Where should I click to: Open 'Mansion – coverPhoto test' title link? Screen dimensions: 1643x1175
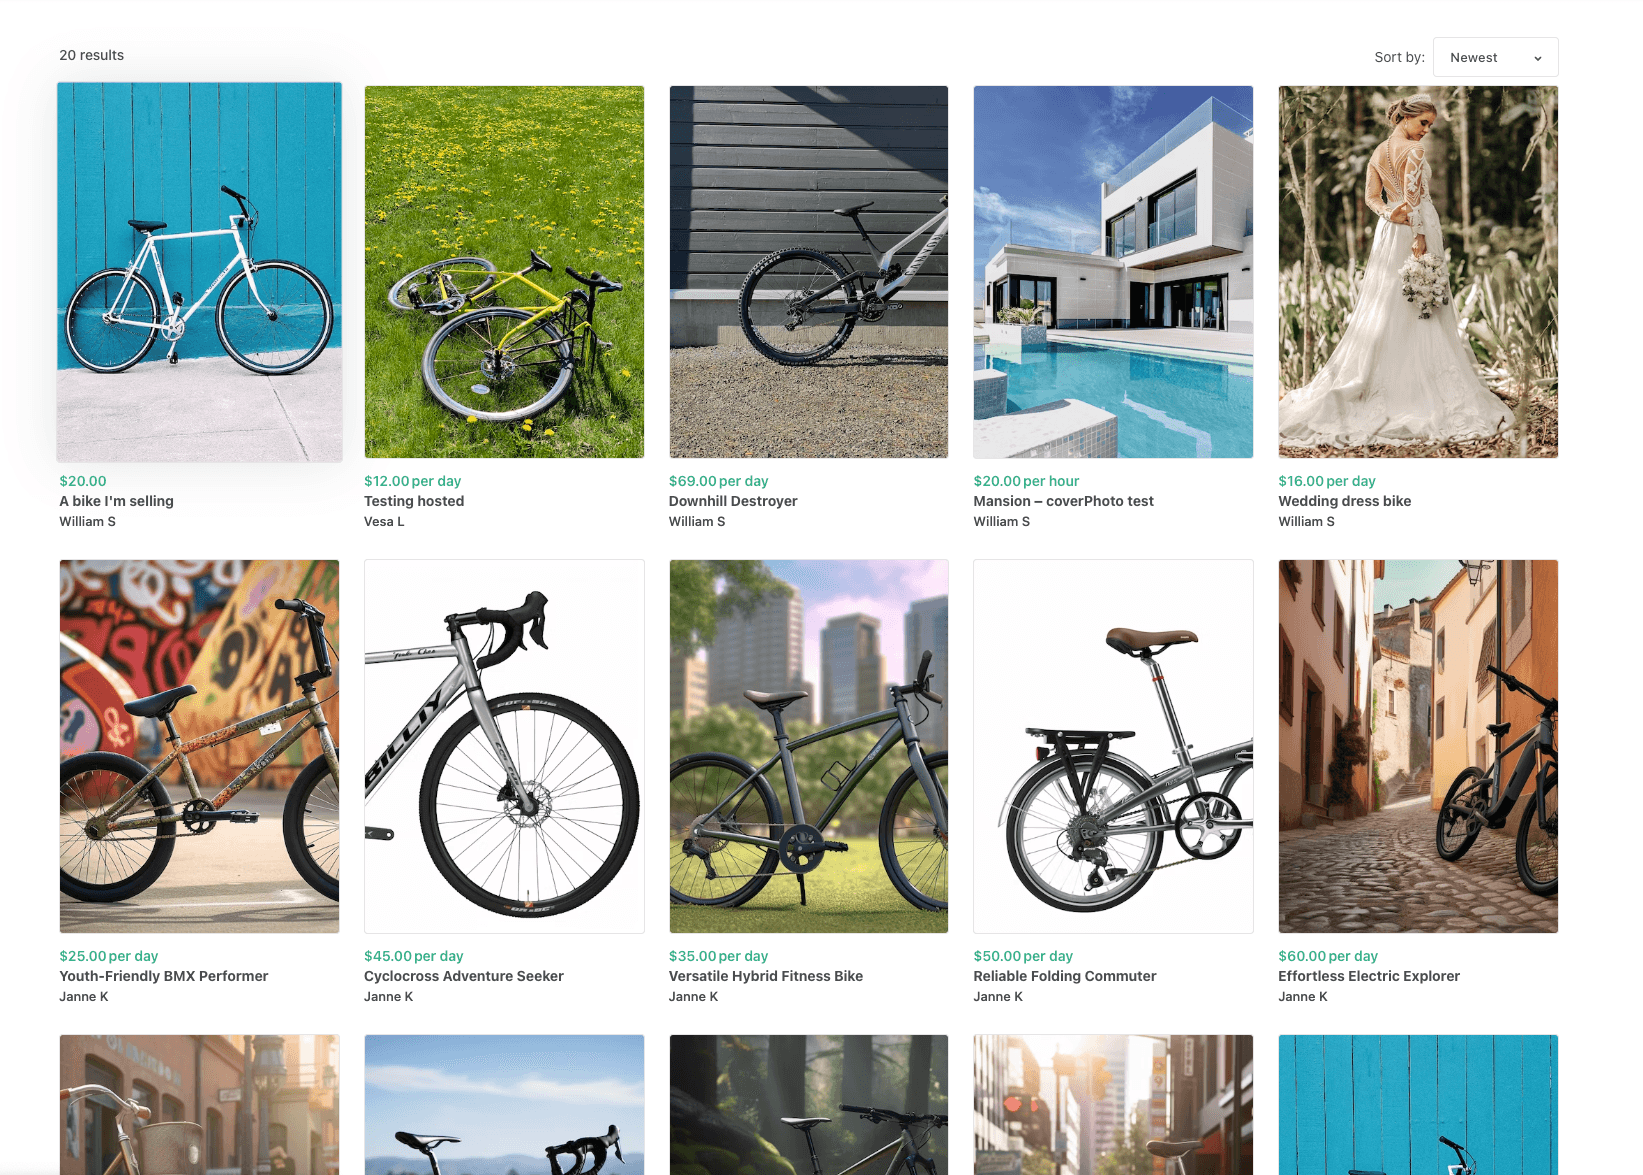click(1063, 501)
